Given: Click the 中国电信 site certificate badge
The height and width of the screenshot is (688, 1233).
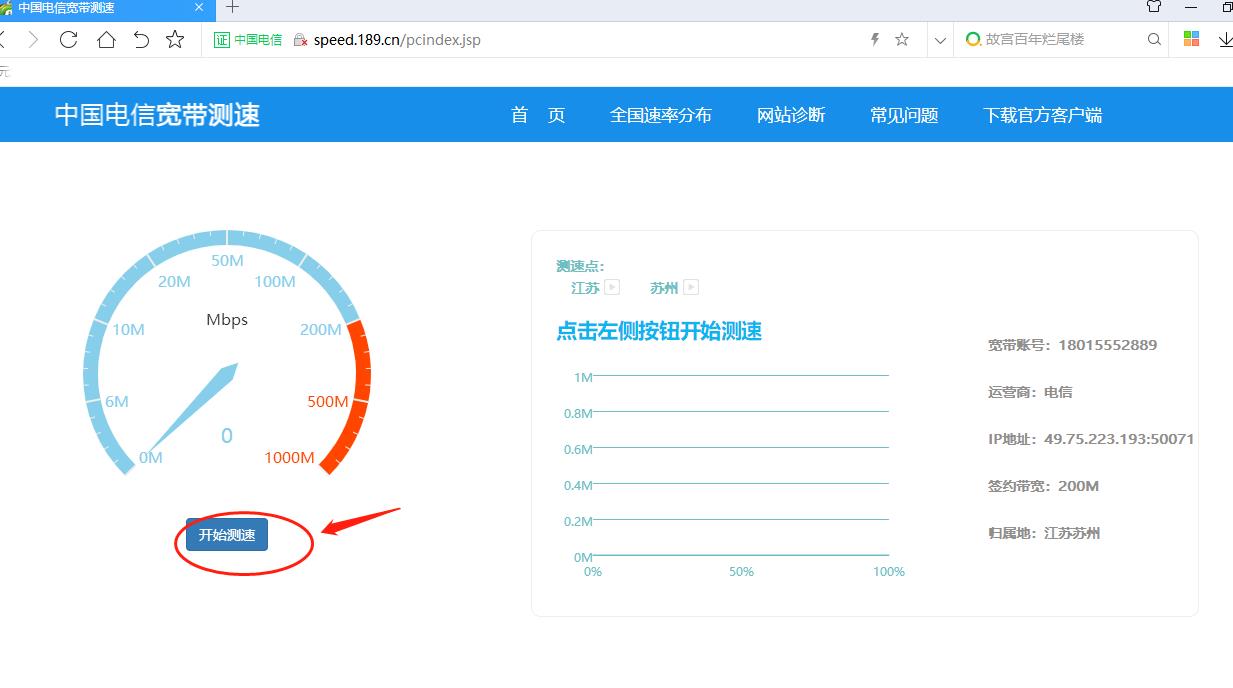Looking at the screenshot, I should [x=248, y=40].
